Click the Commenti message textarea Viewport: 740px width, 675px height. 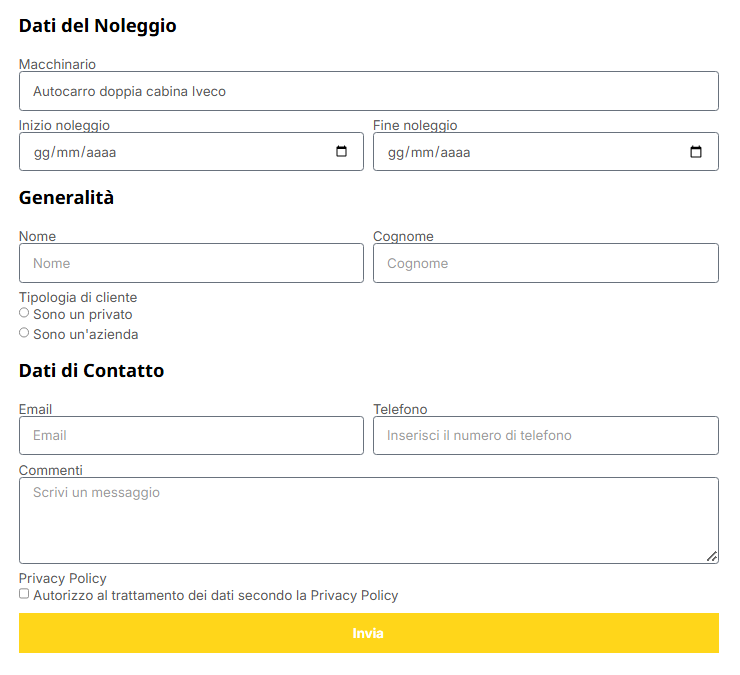coord(368,520)
